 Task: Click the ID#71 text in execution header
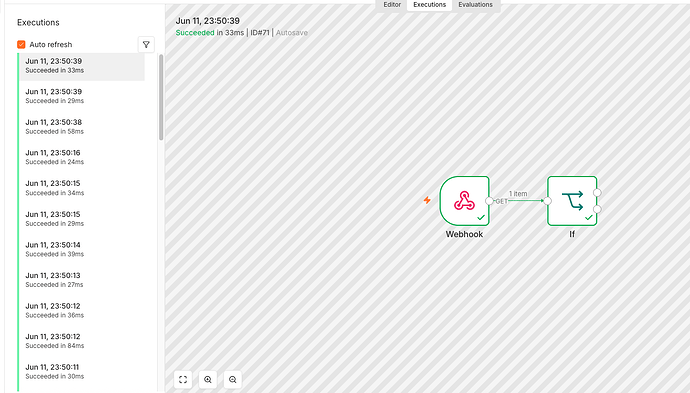(x=260, y=33)
